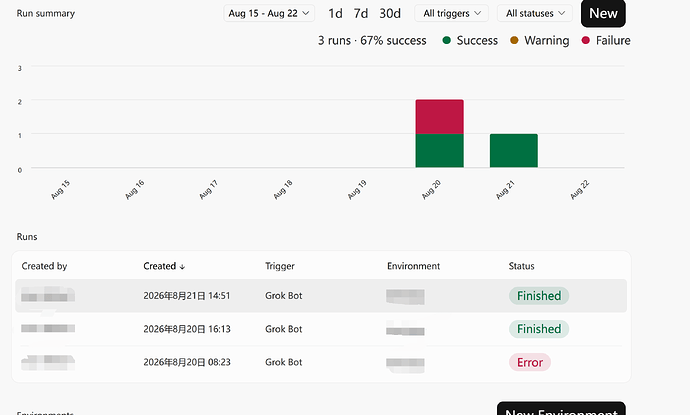Toggle the Failure legend dot
This screenshot has height=415, width=690.
click(585, 40)
